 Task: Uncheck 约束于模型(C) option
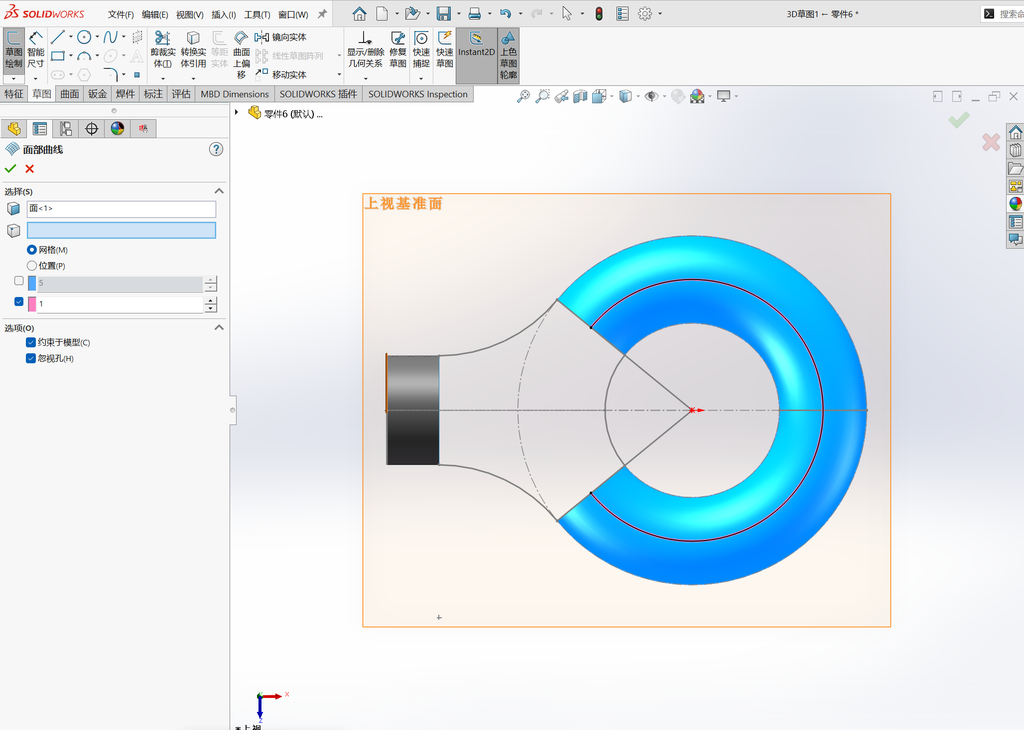click(31, 342)
